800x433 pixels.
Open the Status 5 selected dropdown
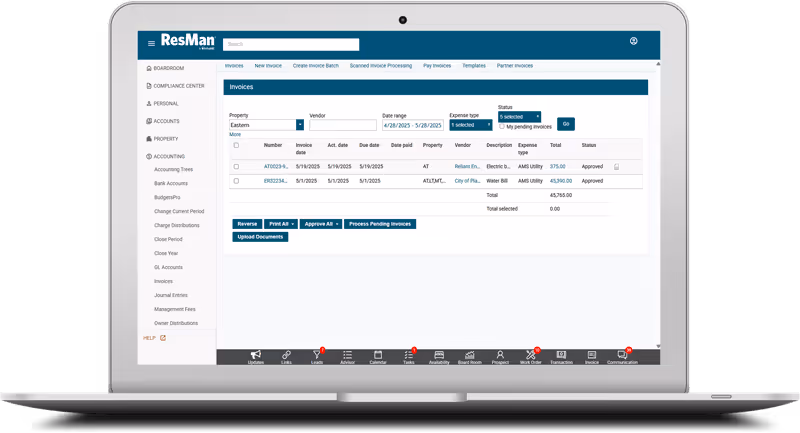(519, 117)
